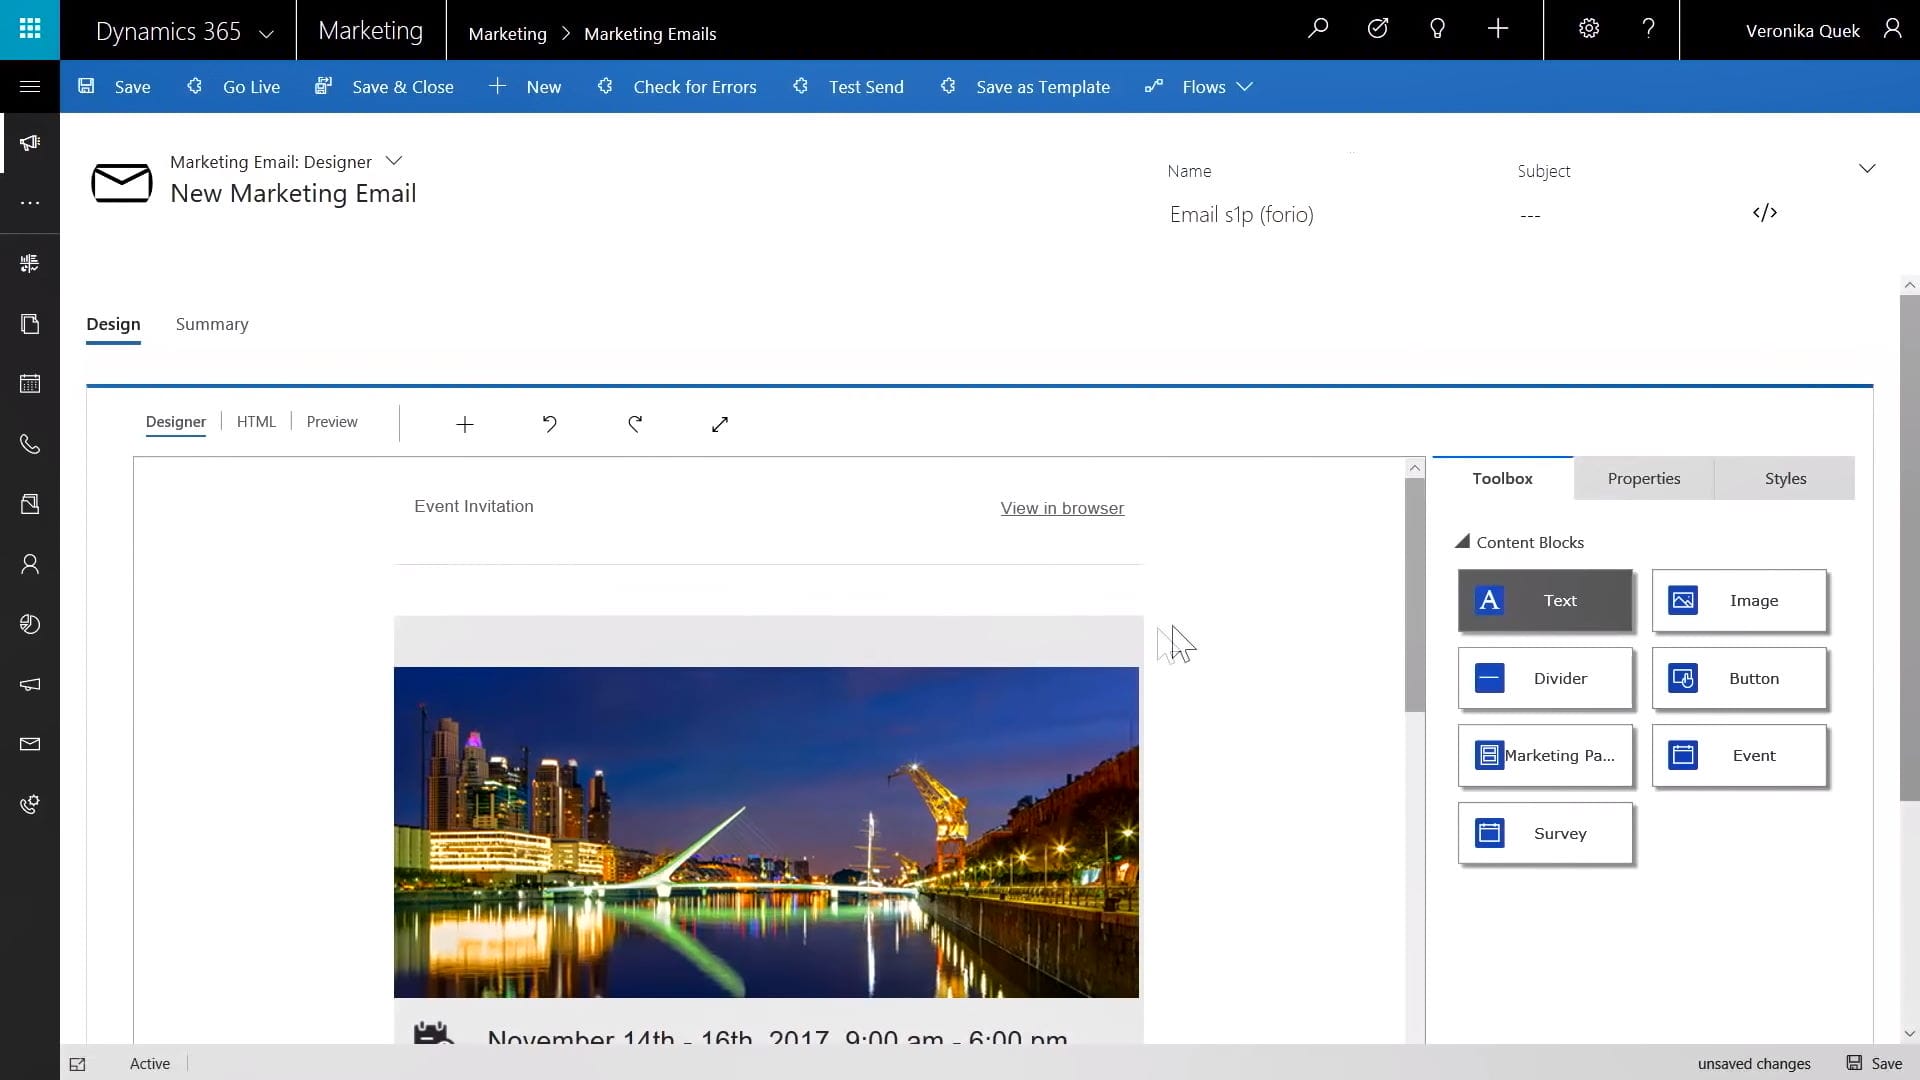
Task: Collapse the Content Blocks section
Action: tap(1462, 542)
